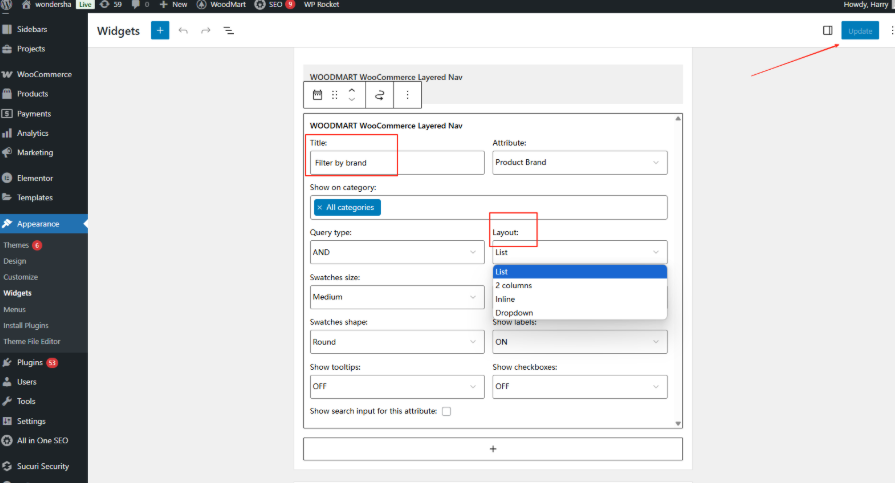Select the 2 columns layout option
The image size is (895, 483).
click(x=514, y=285)
